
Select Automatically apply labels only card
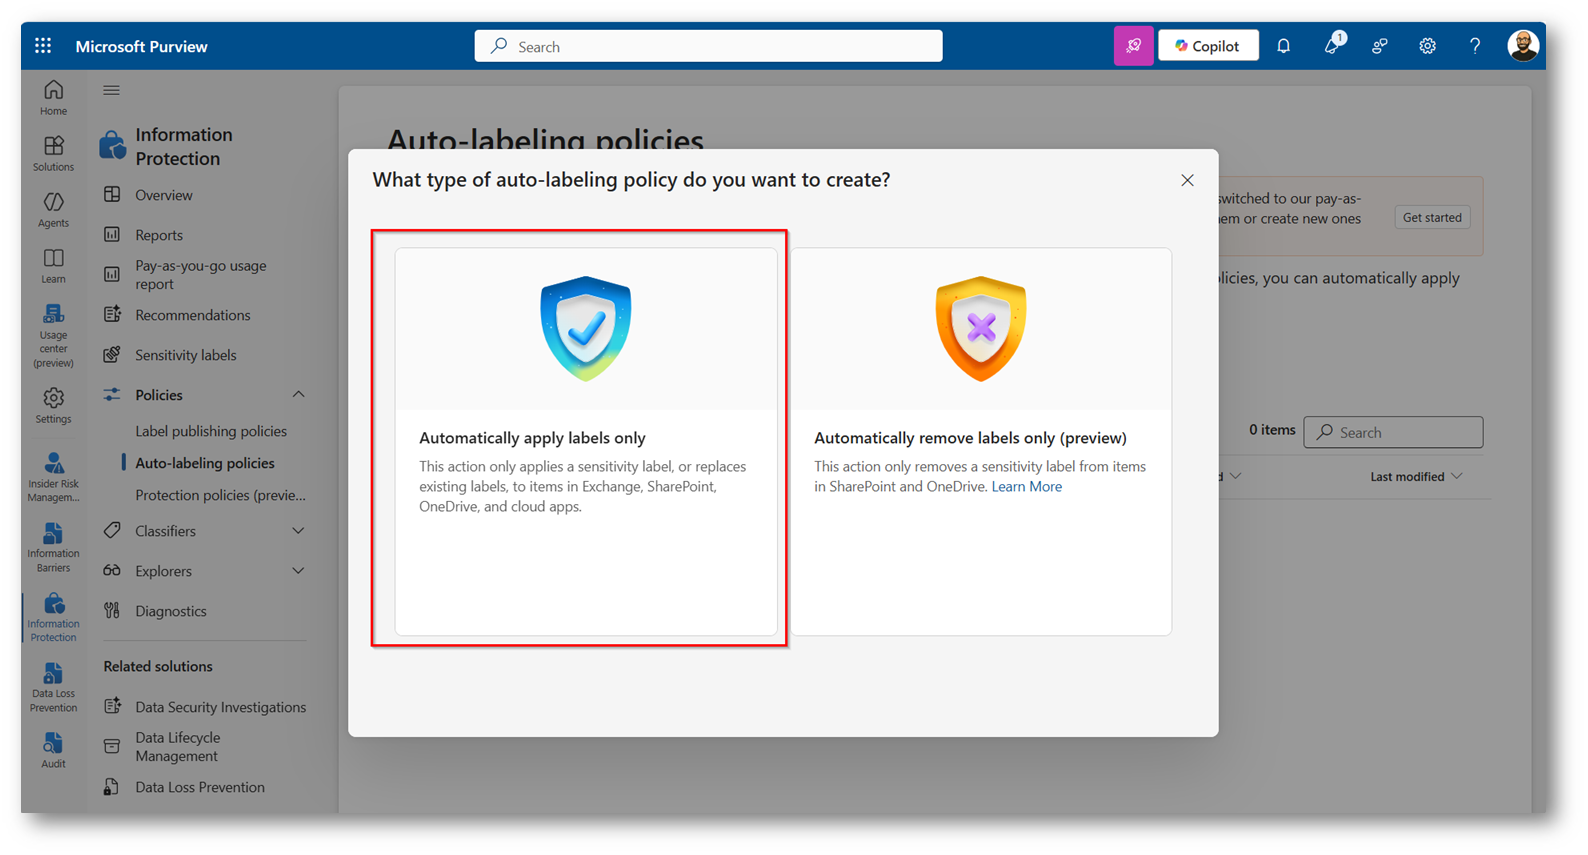click(586, 440)
